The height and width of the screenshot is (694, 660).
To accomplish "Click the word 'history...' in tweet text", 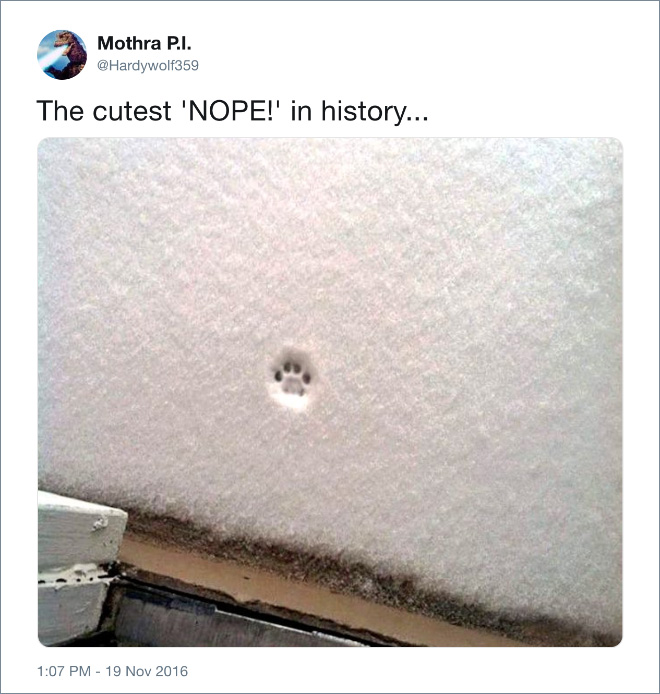I will click(374, 111).
